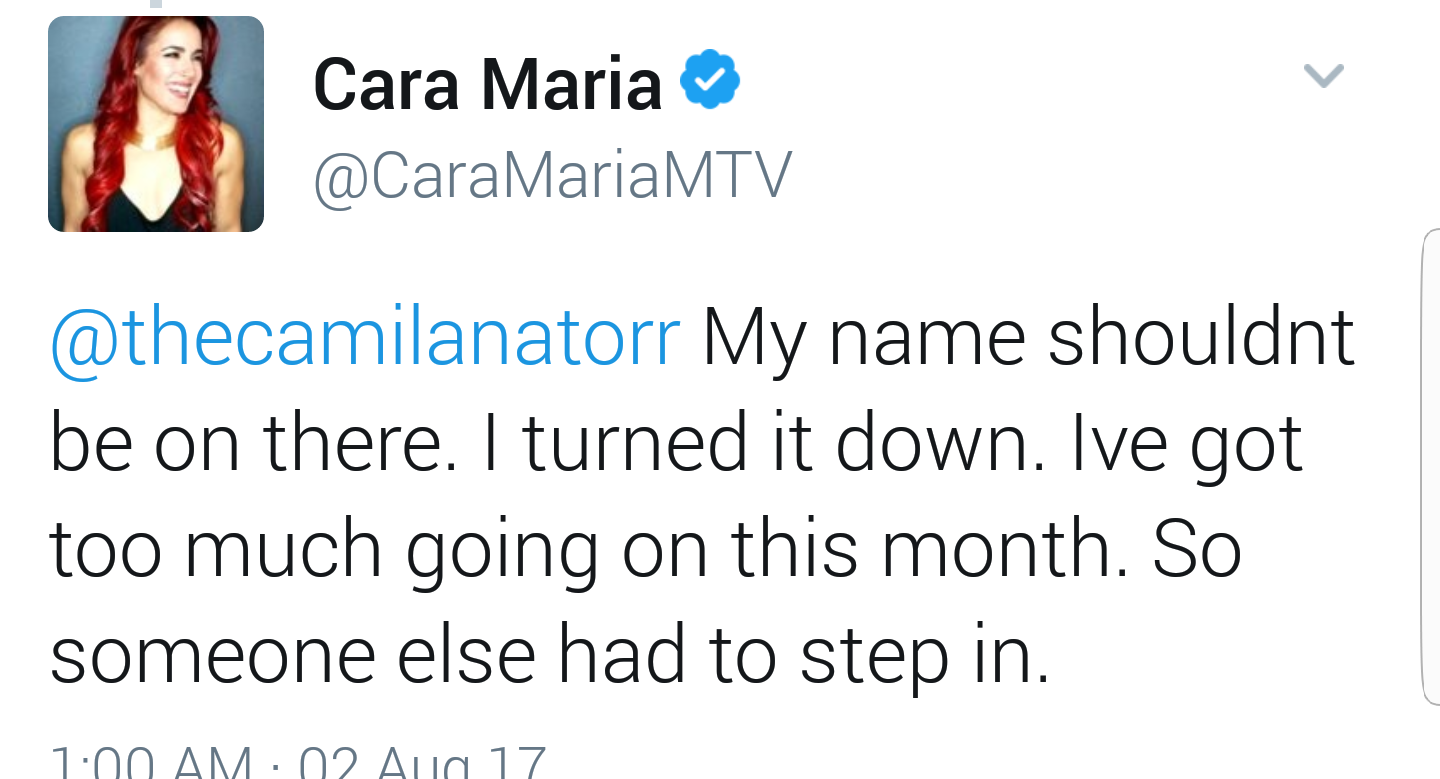This screenshot has height=779, width=1440.
Task: Click the scrollbar at right edge
Action: [1430, 466]
